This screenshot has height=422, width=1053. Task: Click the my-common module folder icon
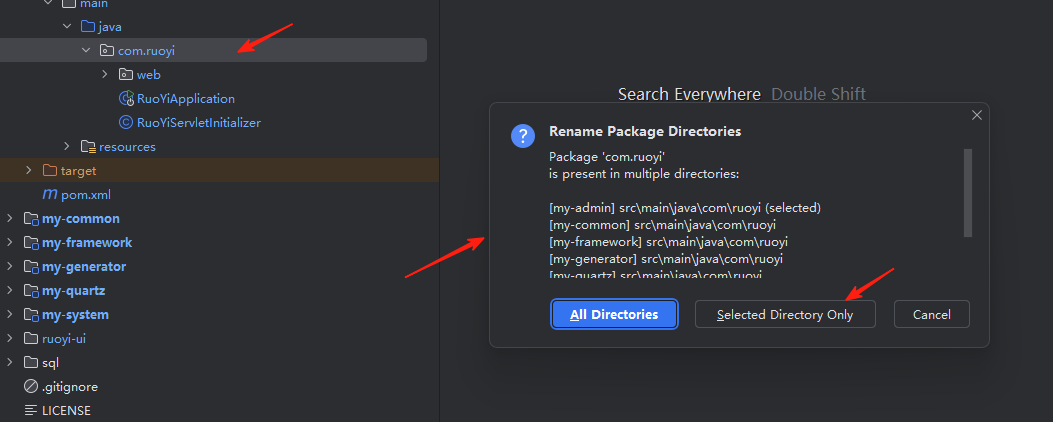click(x=30, y=219)
